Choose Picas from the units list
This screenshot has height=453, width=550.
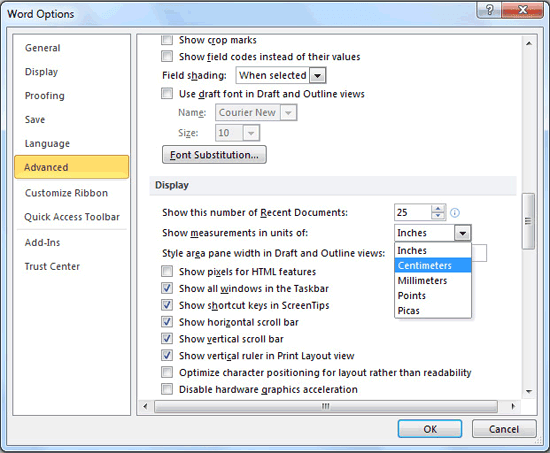click(x=433, y=311)
